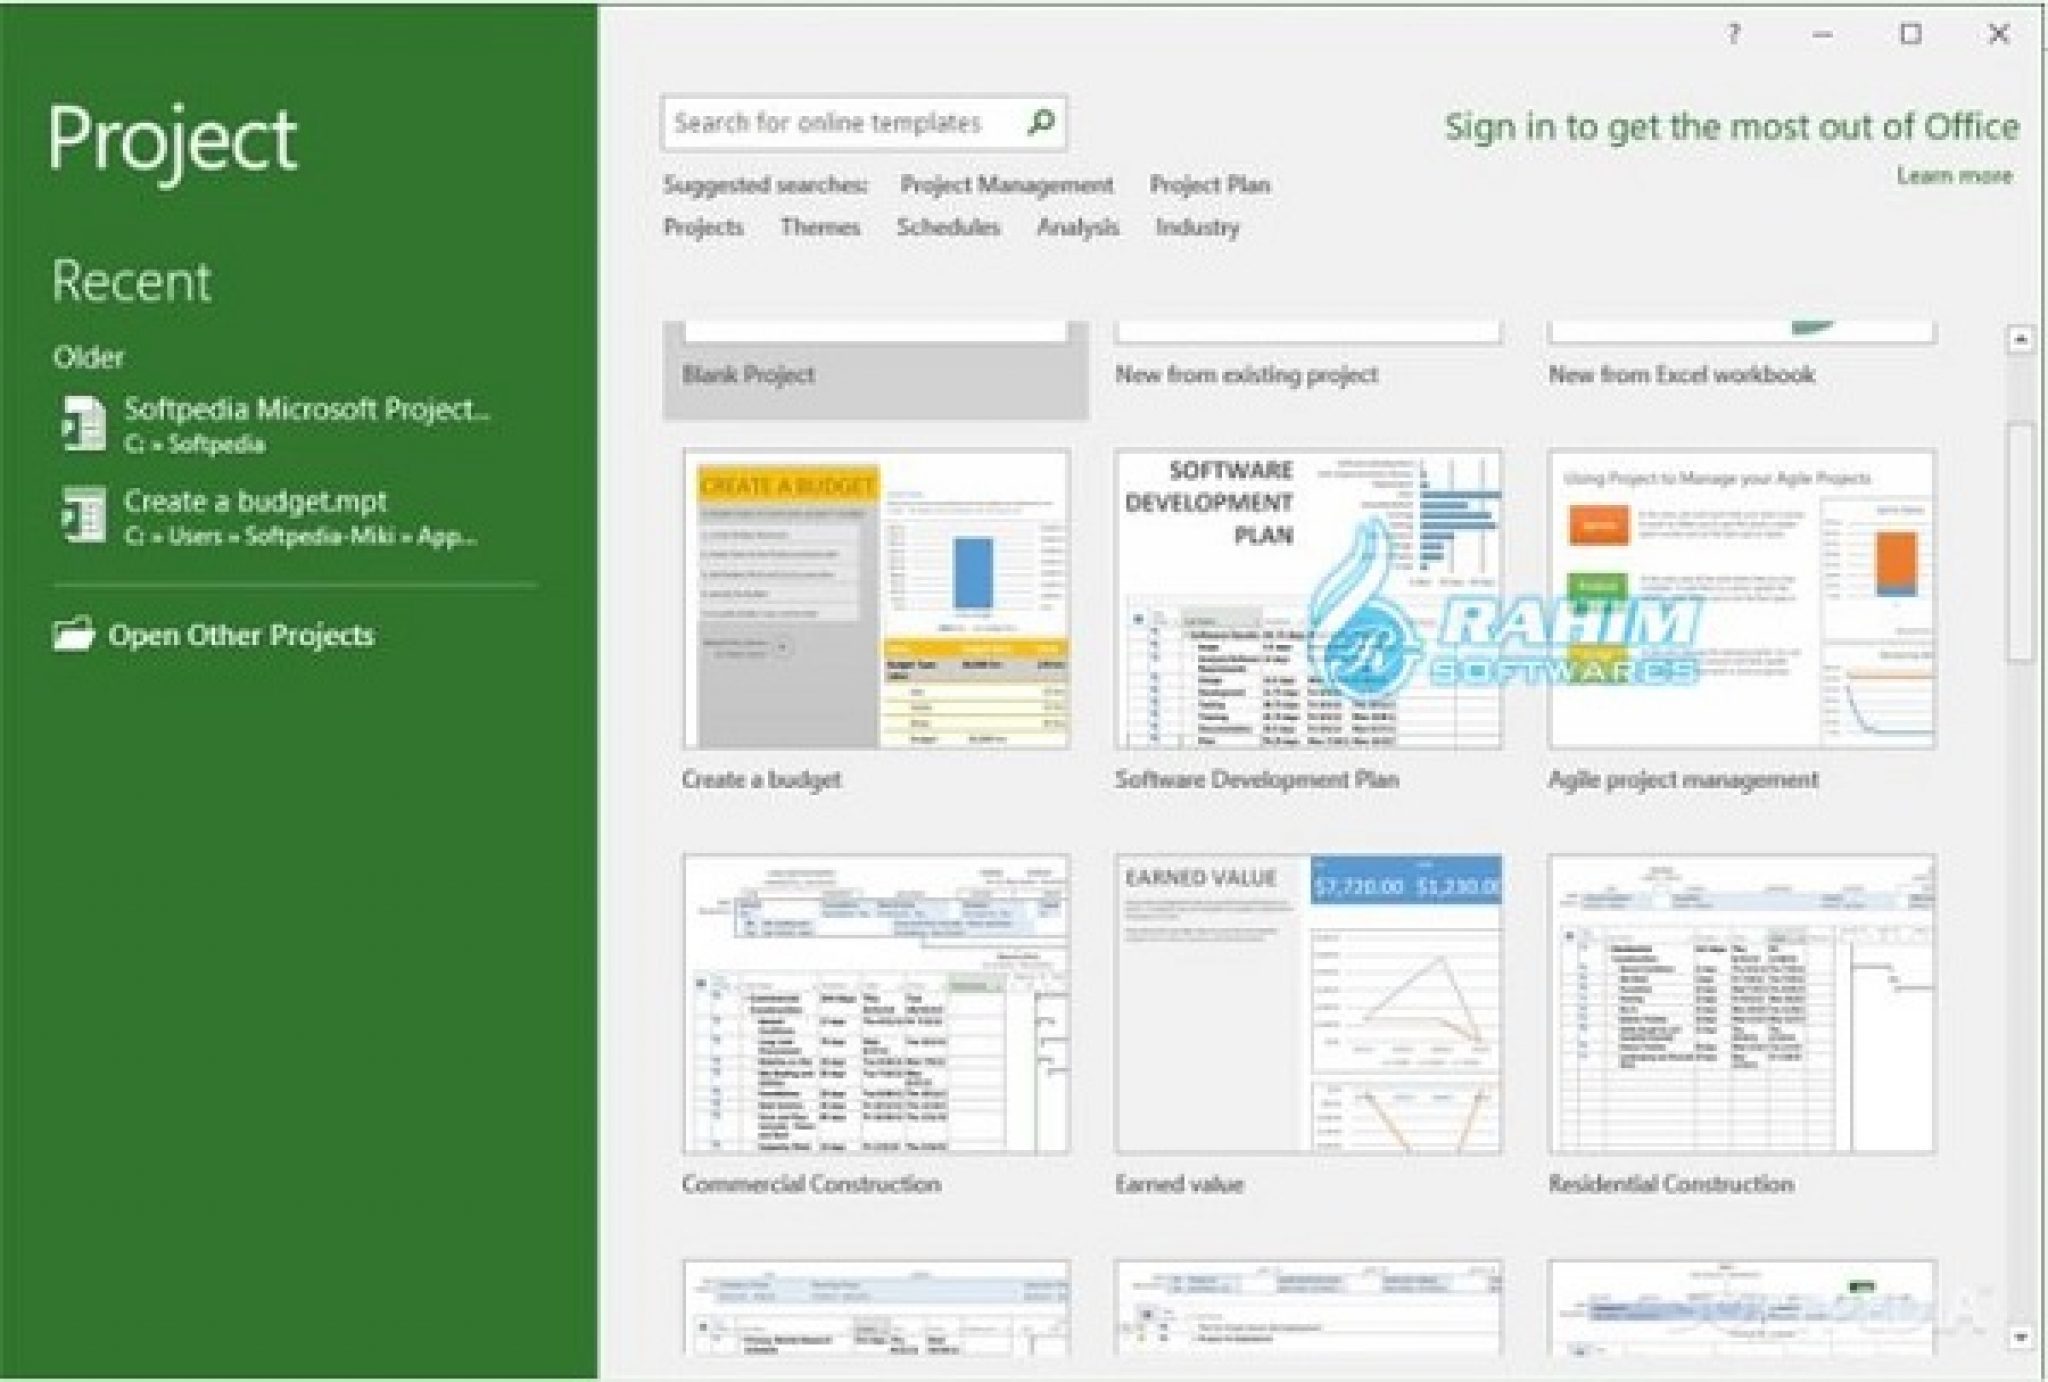Screen dimensions: 2048x1382
Task: Choose New from Excel workbook
Action: (x=1740, y=340)
